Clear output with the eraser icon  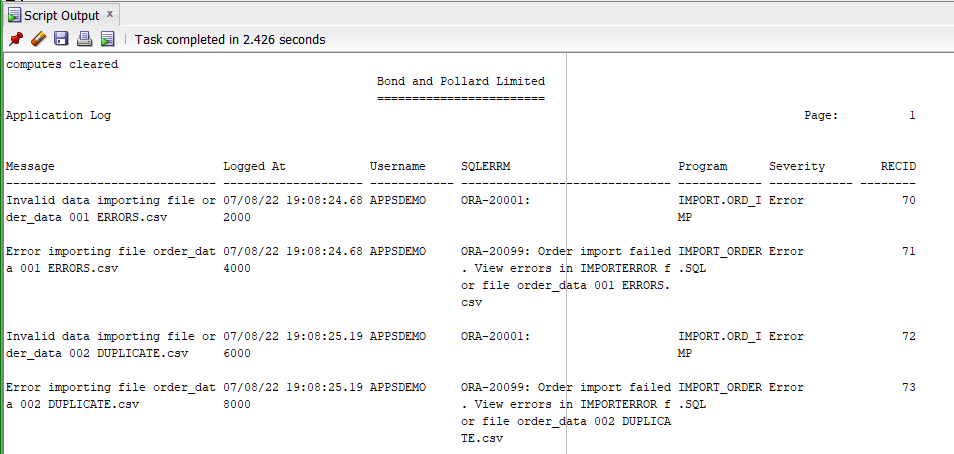(x=38, y=39)
